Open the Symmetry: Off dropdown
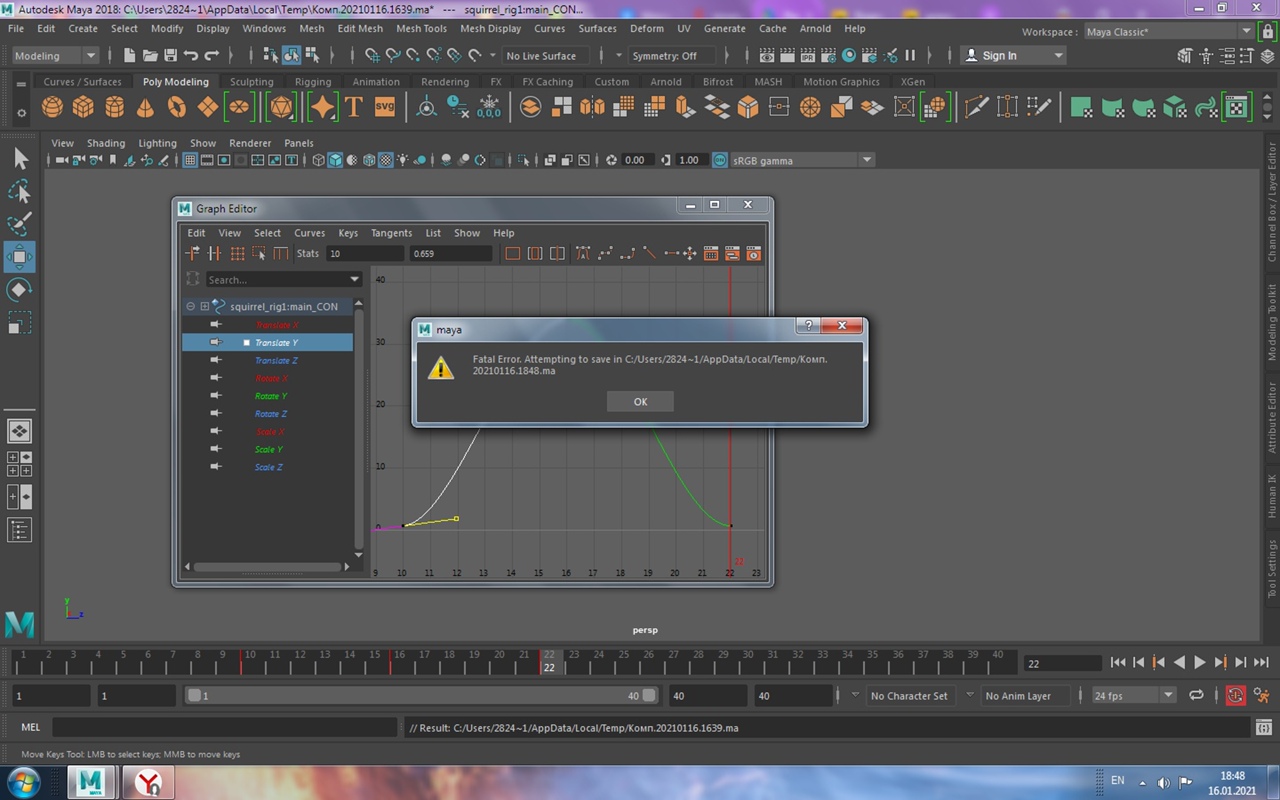Image resolution: width=1280 pixels, height=800 pixels. click(x=672, y=56)
